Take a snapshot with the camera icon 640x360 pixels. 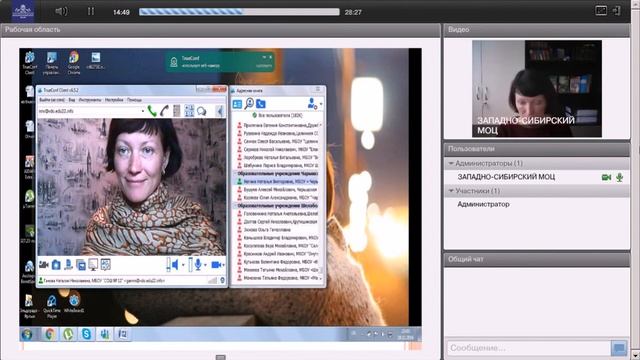(x=56, y=265)
